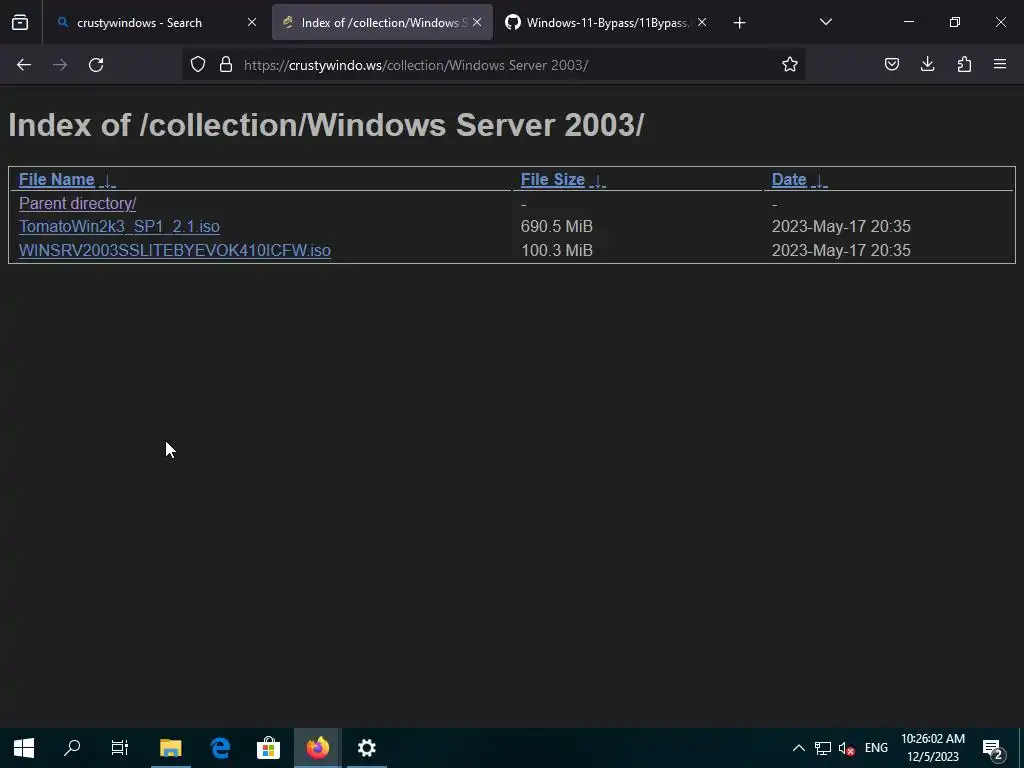Open Firefox application hamburger menu
The height and width of the screenshot is (768, 1024).
click(999, 64)
